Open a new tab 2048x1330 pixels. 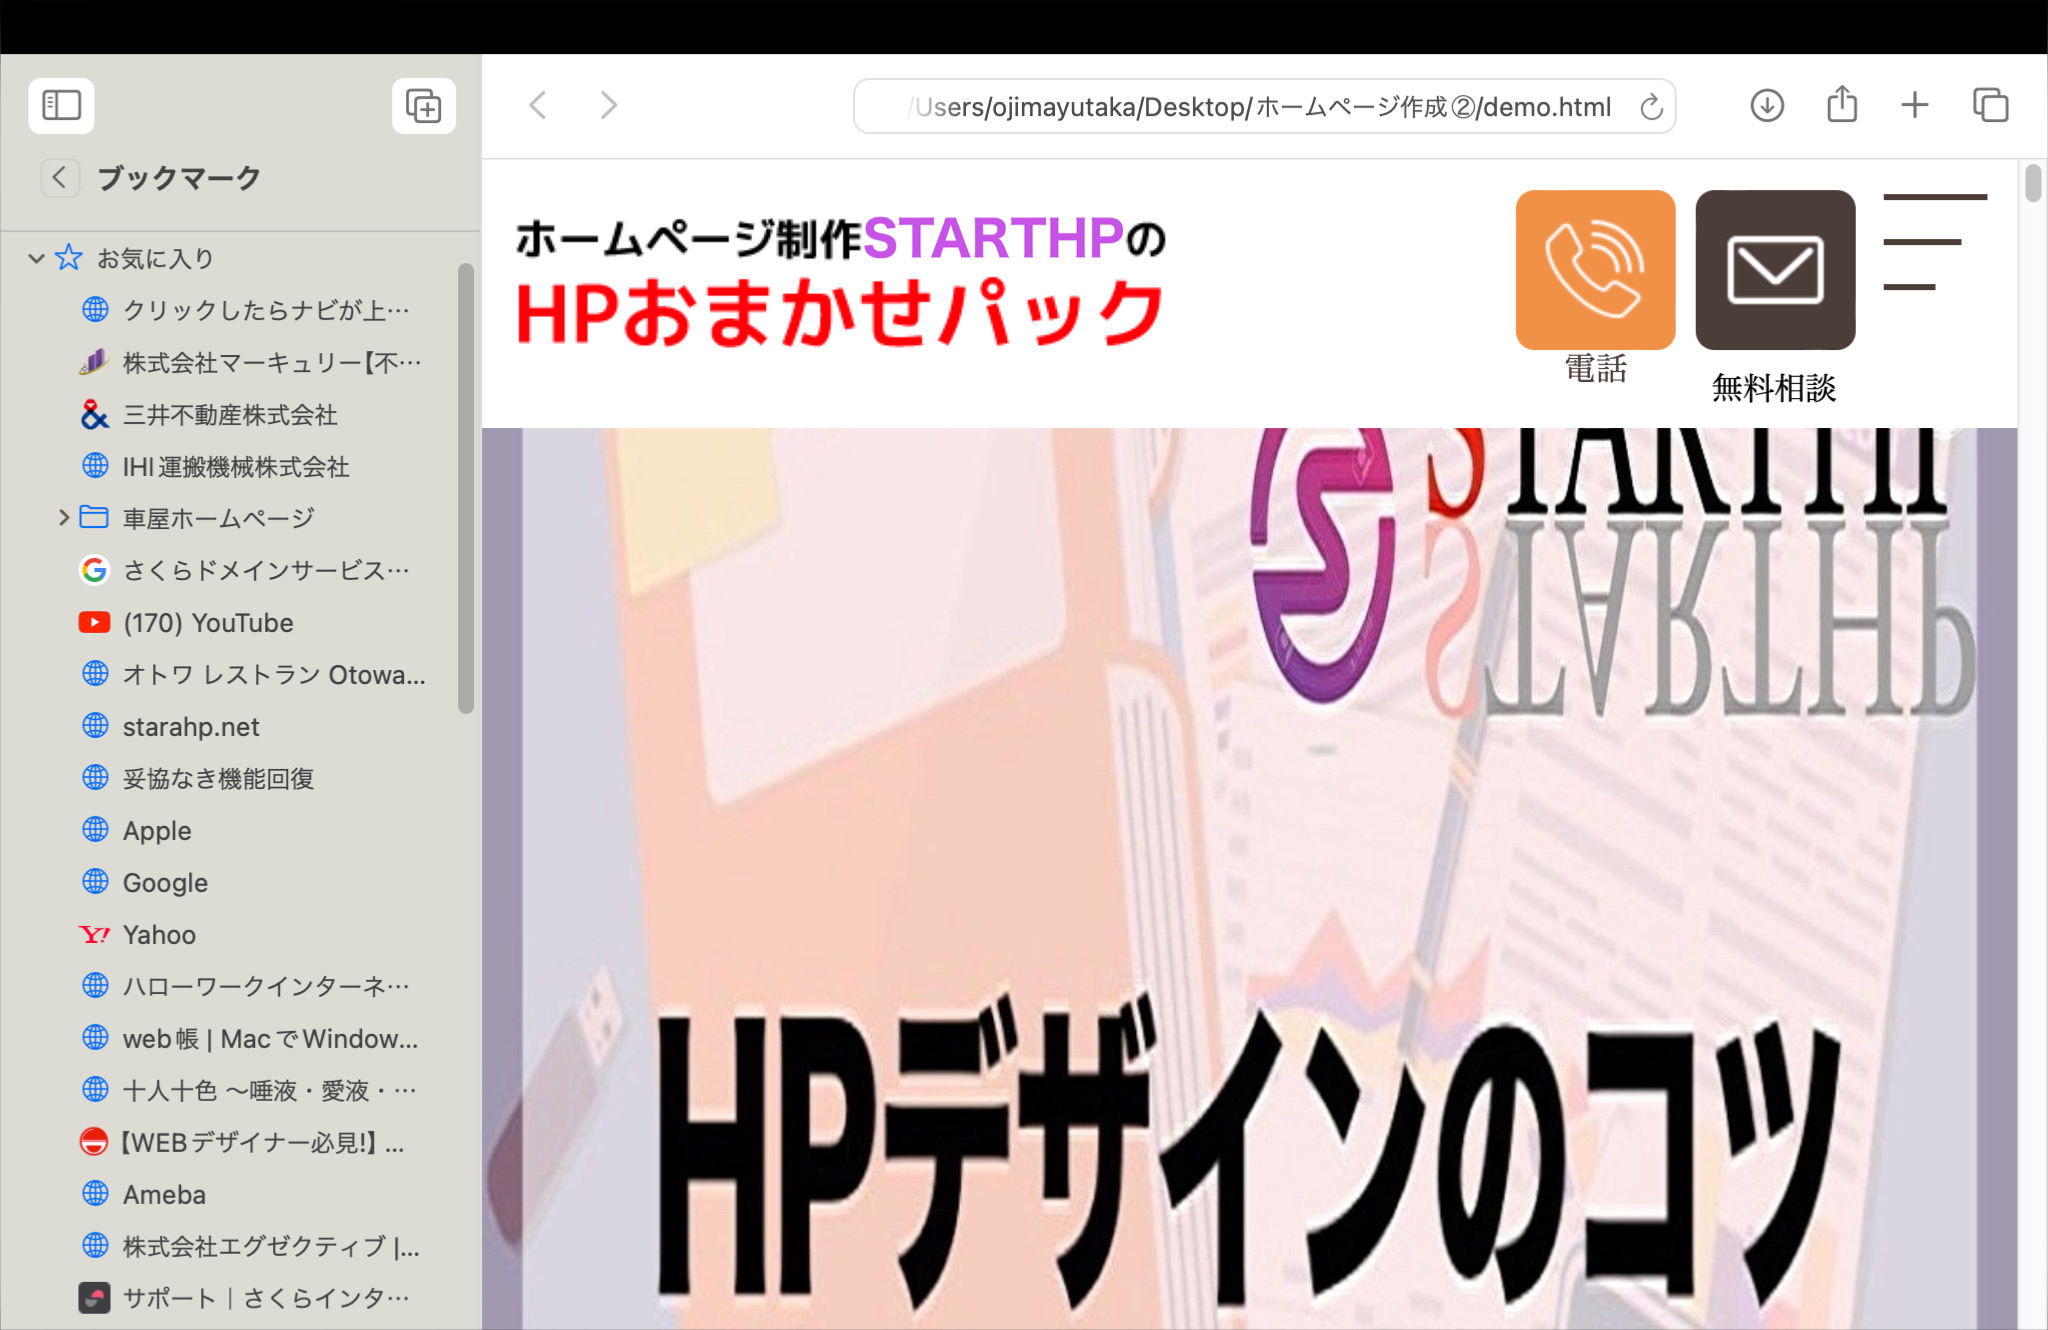1915,105
